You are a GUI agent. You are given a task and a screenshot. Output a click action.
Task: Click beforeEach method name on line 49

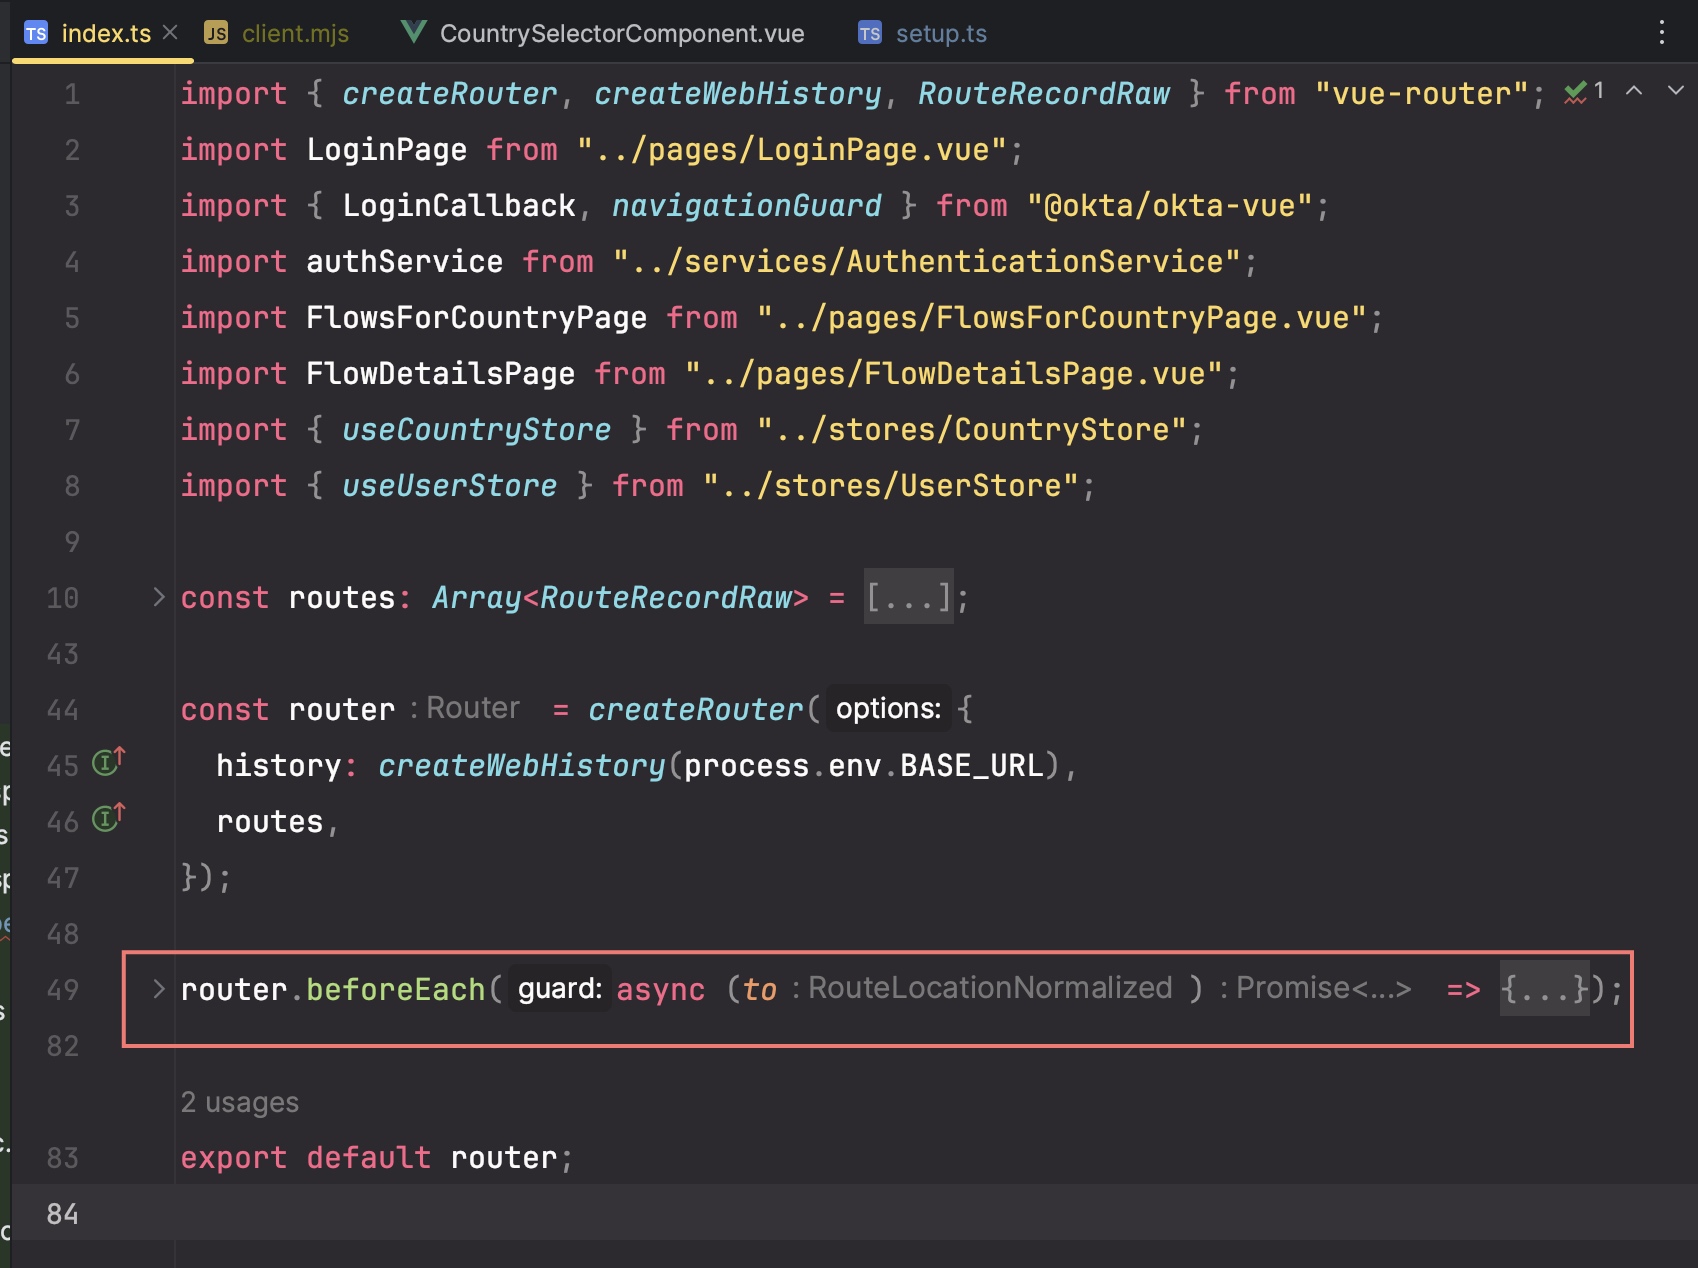pos(396,989)
